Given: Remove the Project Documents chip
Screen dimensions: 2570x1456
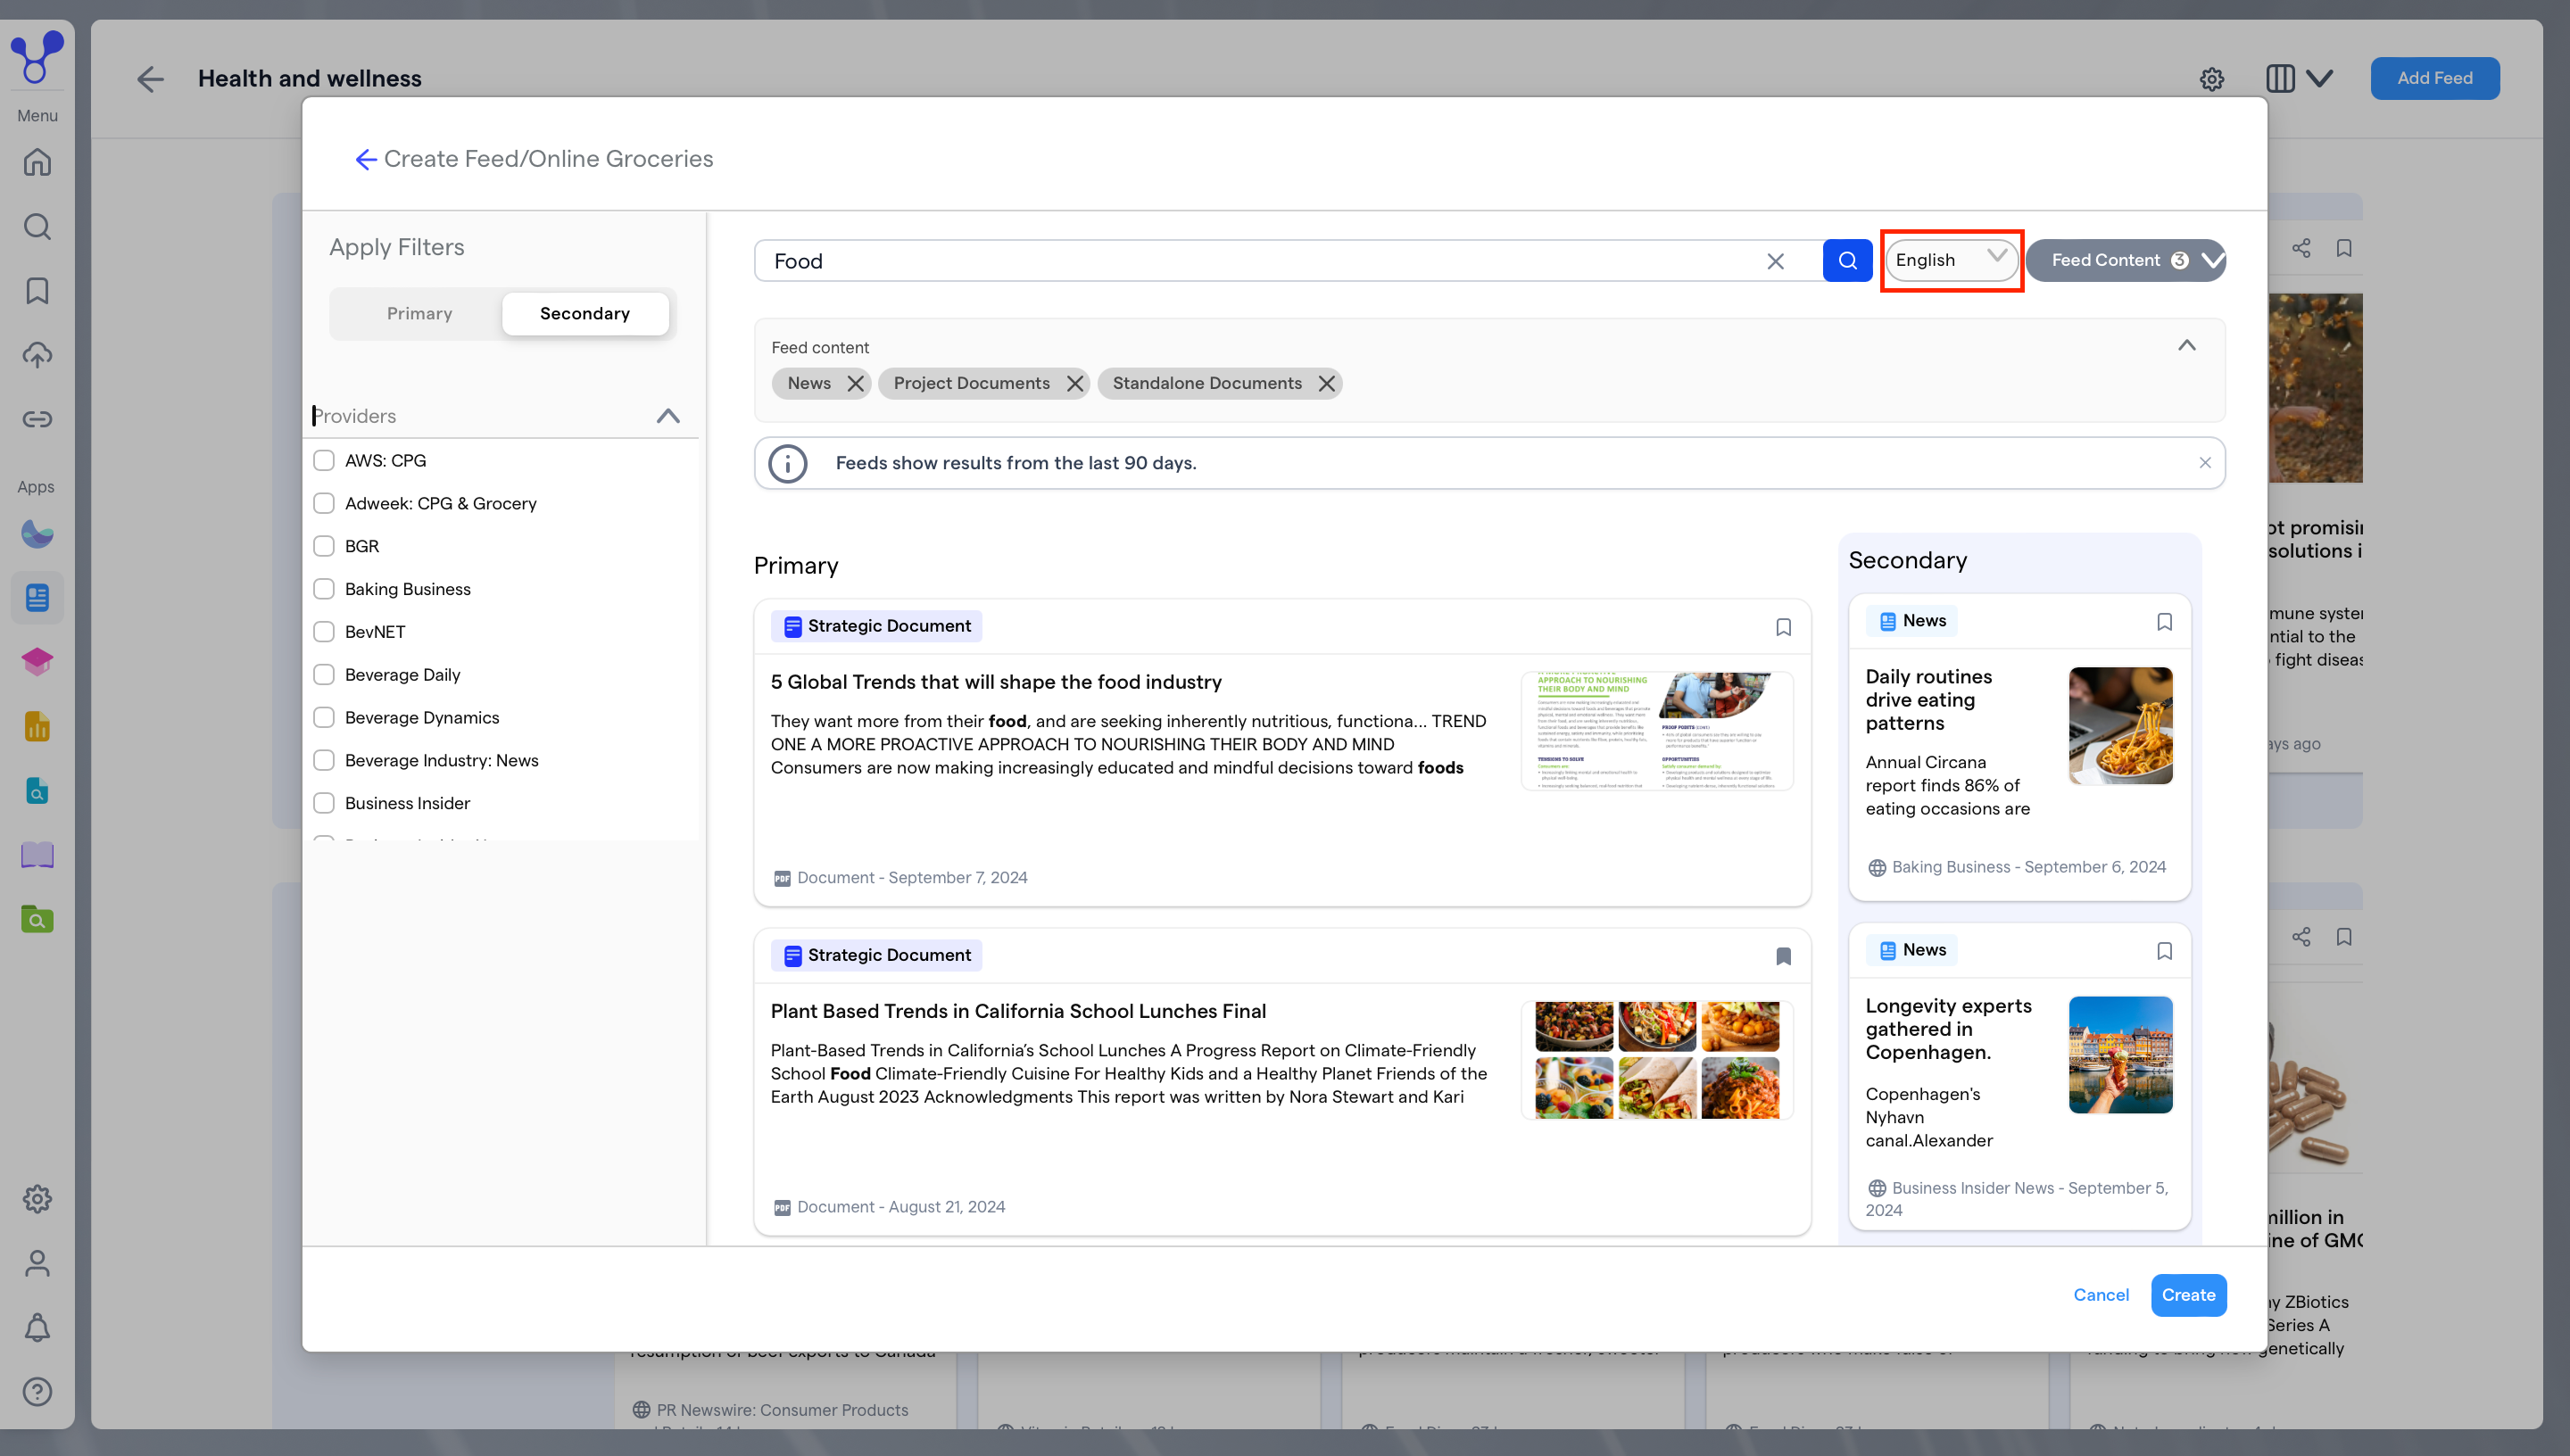Looking at the screenshot, I should [x=1074, y=384].
